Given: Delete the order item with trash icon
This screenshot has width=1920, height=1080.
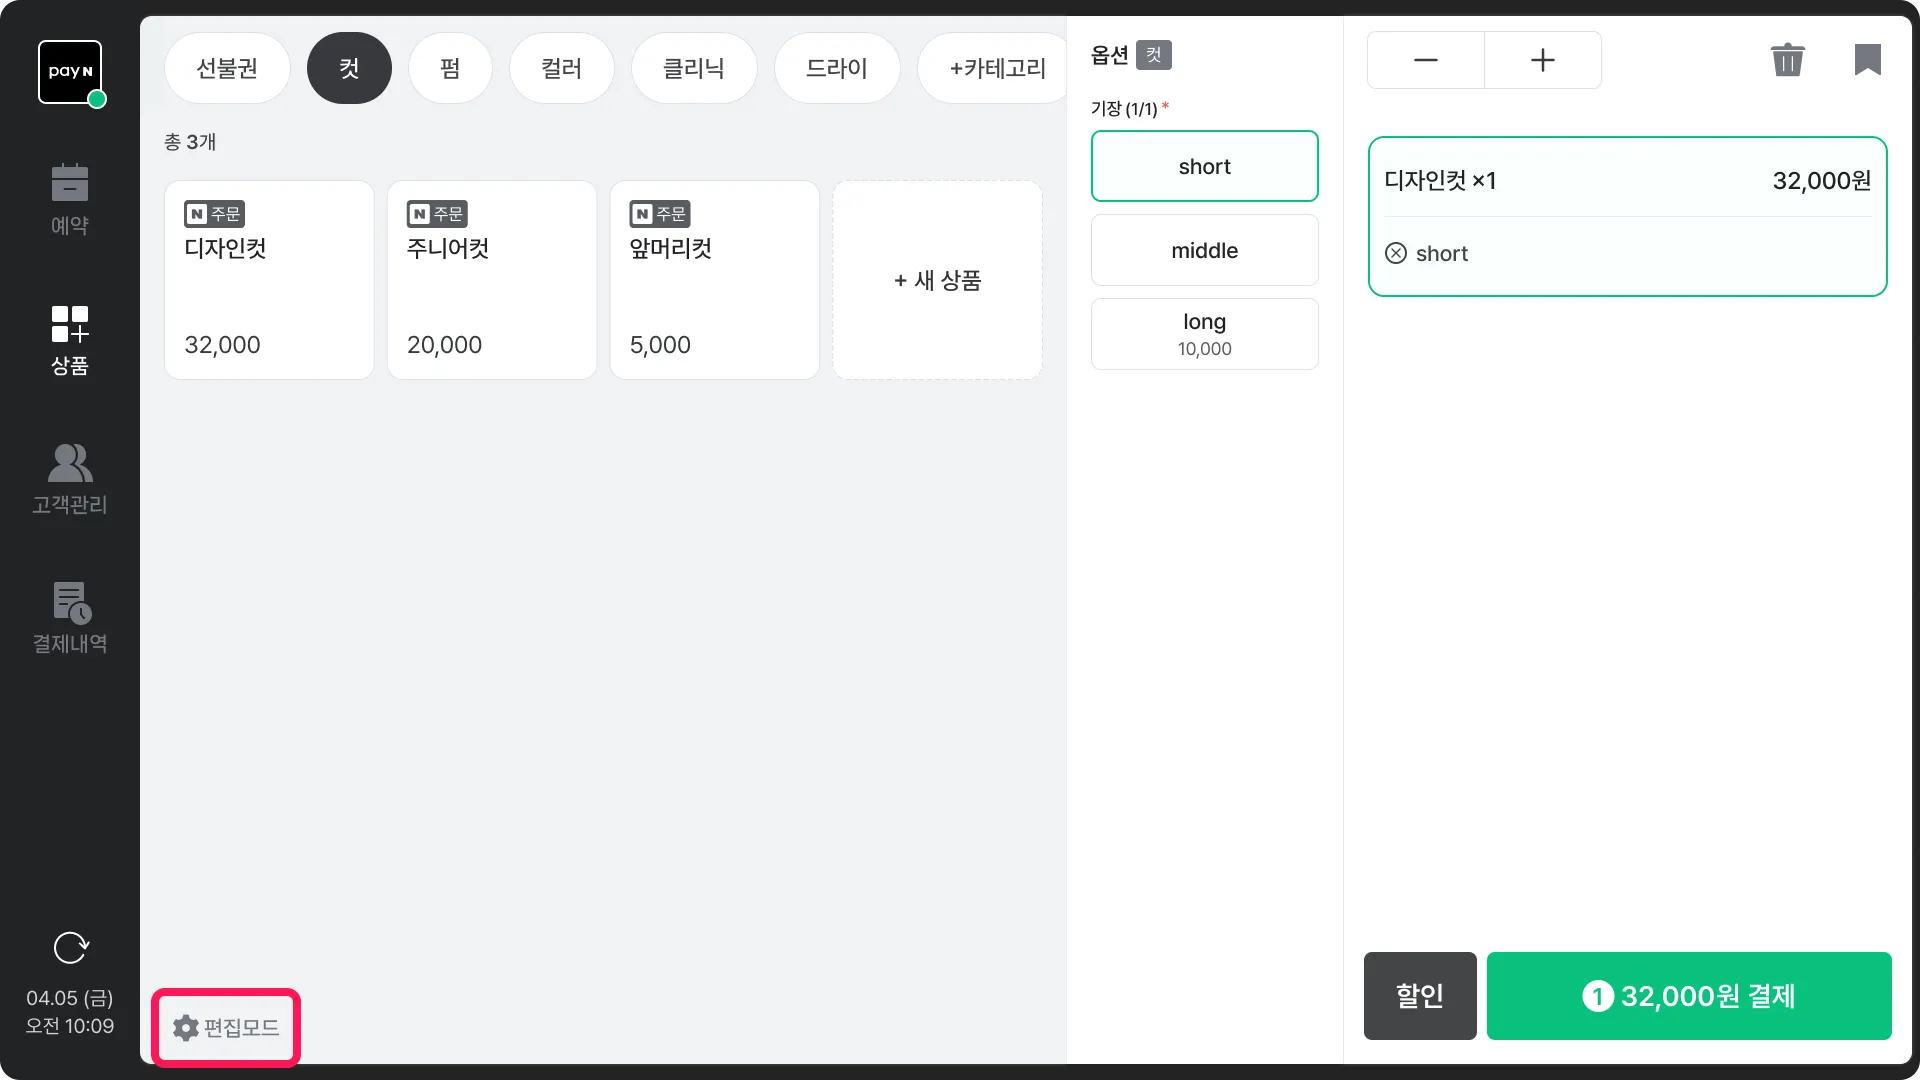Looking at the screenshot, I should click(1787, 60).
